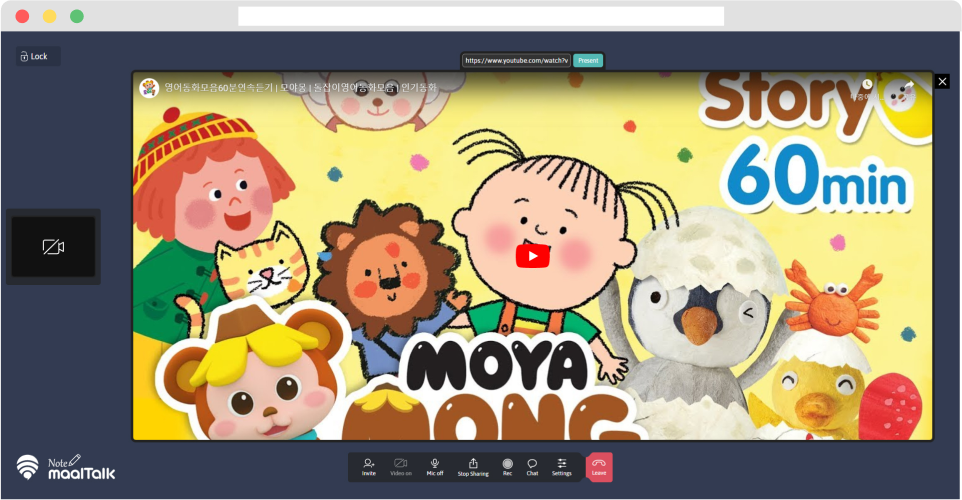Click the Watch later clock icon
This screenshot has width=962, height=500.
pos(867,86)
